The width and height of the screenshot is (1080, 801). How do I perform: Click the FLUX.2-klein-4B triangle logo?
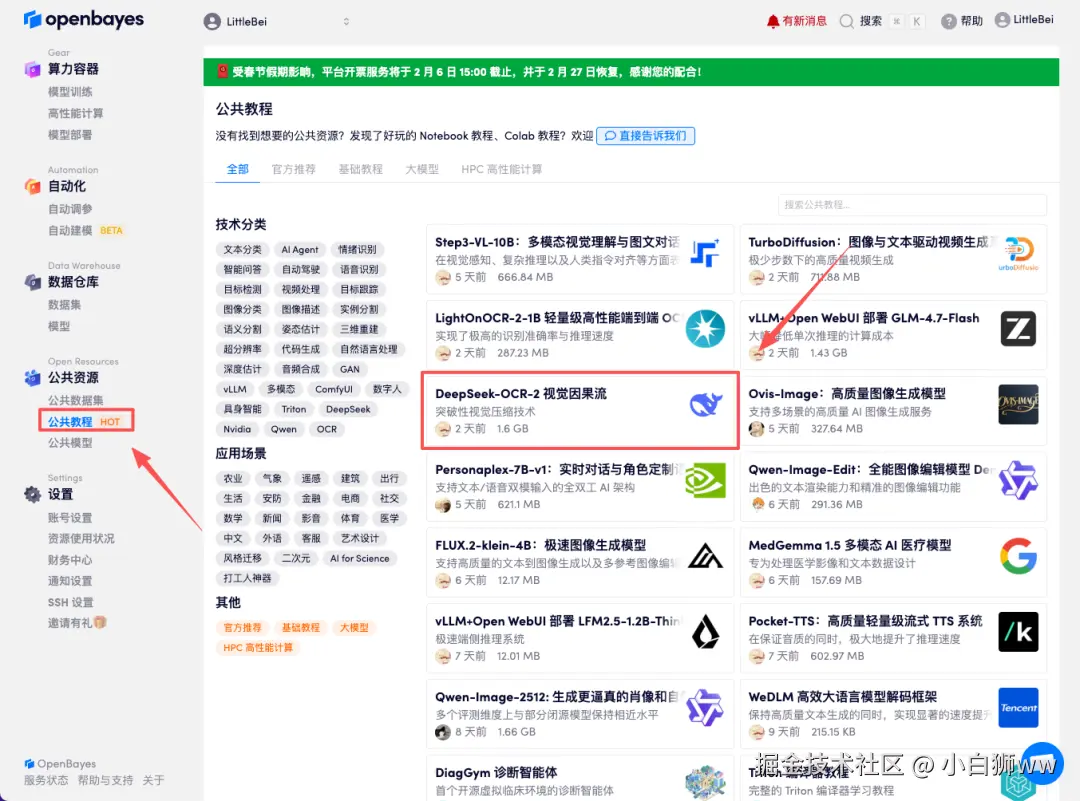[x=705, y=556]
